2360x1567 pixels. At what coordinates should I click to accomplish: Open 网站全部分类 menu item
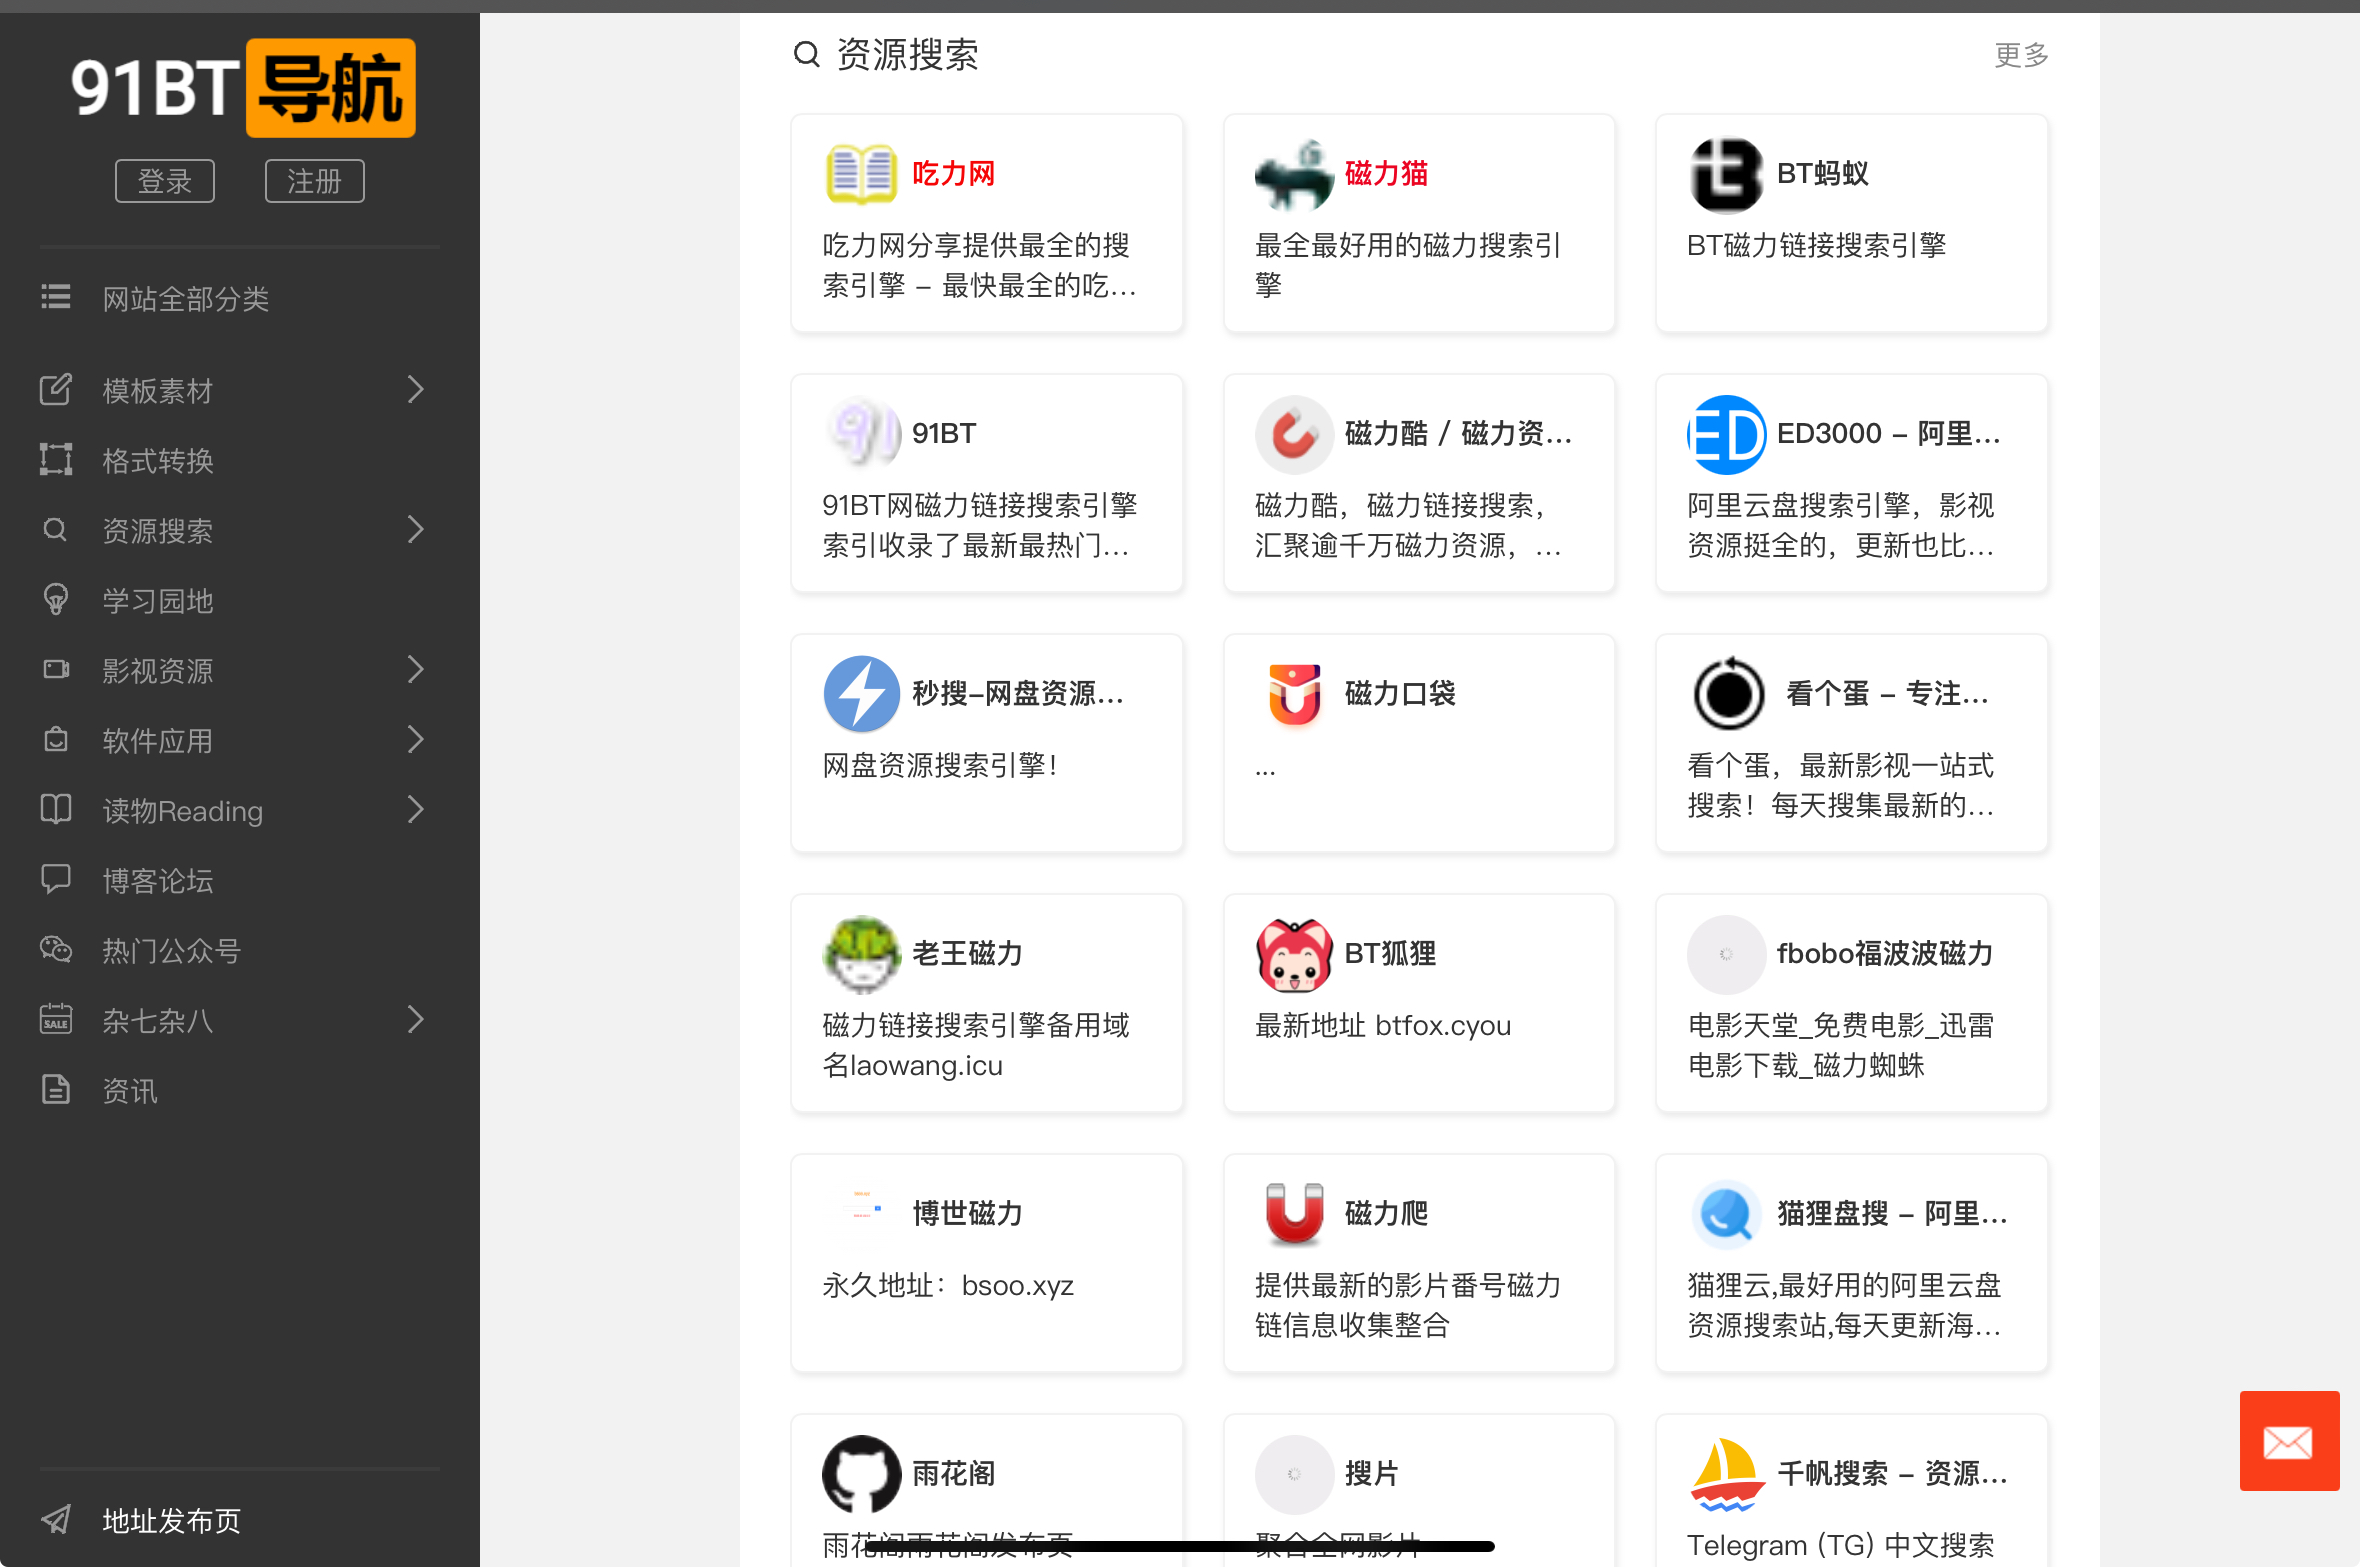click(x=186, y=298)
